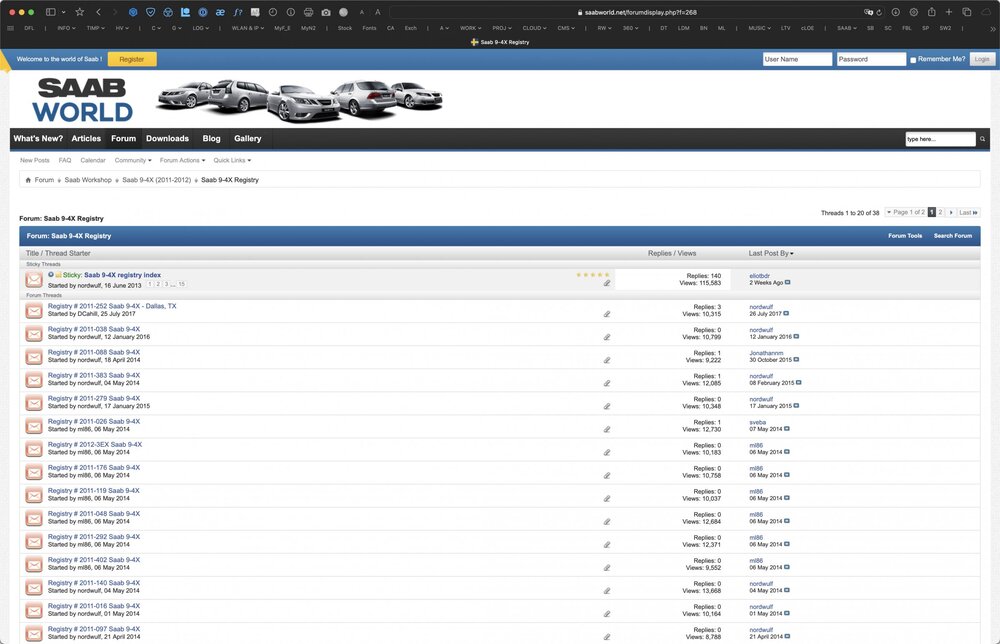Click the FAQ link
The height and width of the screenshot is (644, 1000).
pyautogui.click(x=65, y=160)
